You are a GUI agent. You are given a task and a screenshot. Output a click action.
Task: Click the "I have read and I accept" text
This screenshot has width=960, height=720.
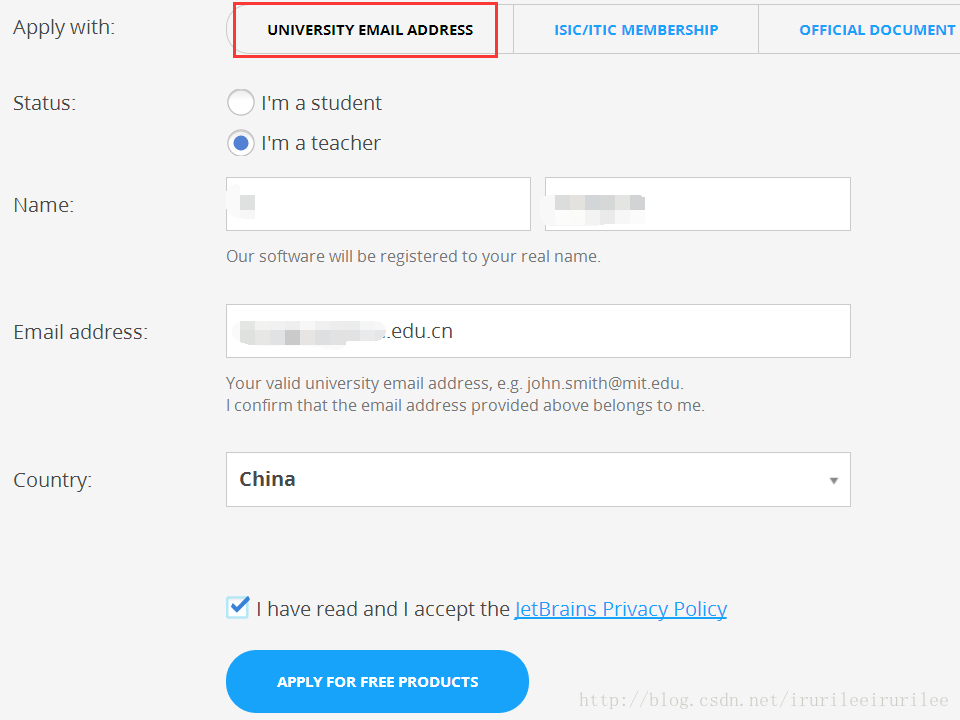click(383, 609)
